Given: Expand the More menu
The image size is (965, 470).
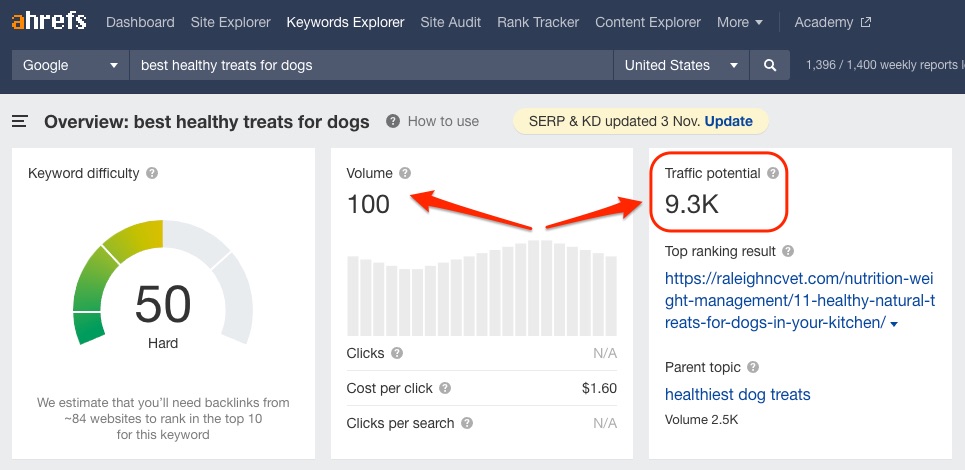Looking at the screenshot, I should coord(740,23).
